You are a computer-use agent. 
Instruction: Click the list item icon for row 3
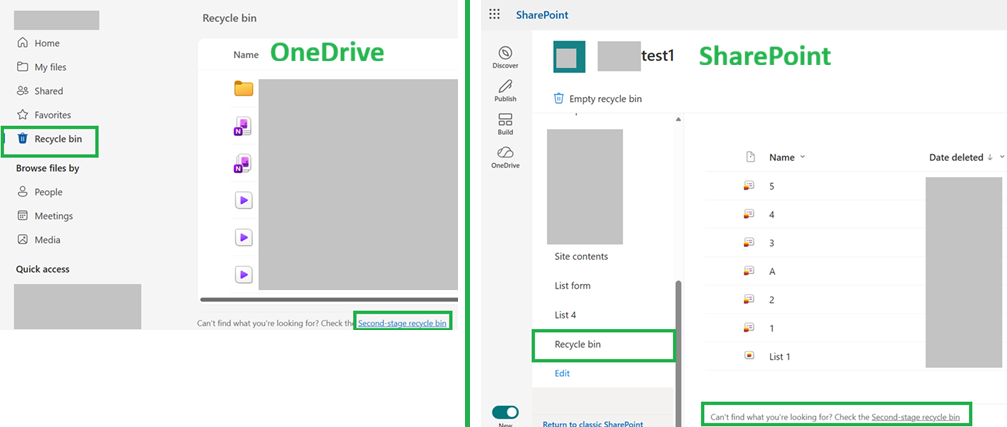tap(748, 243)
